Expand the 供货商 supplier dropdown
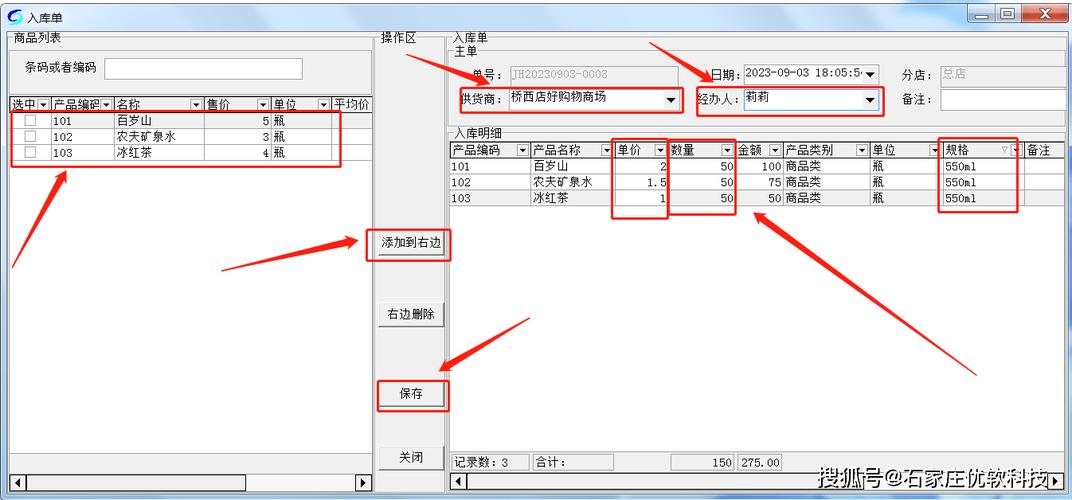Viewport: 1072px width, 500px height. (670, 100)
